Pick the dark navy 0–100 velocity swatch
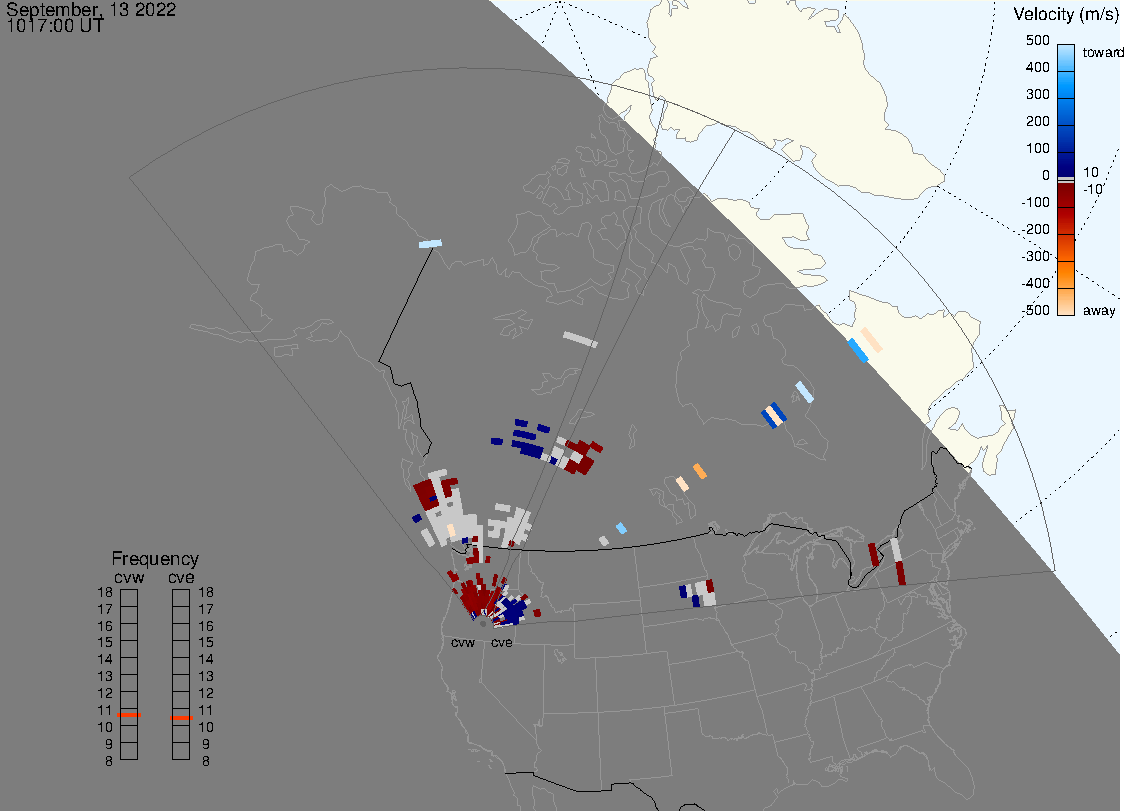Viewport: 1124px width, 811px height. [1066, 165]
